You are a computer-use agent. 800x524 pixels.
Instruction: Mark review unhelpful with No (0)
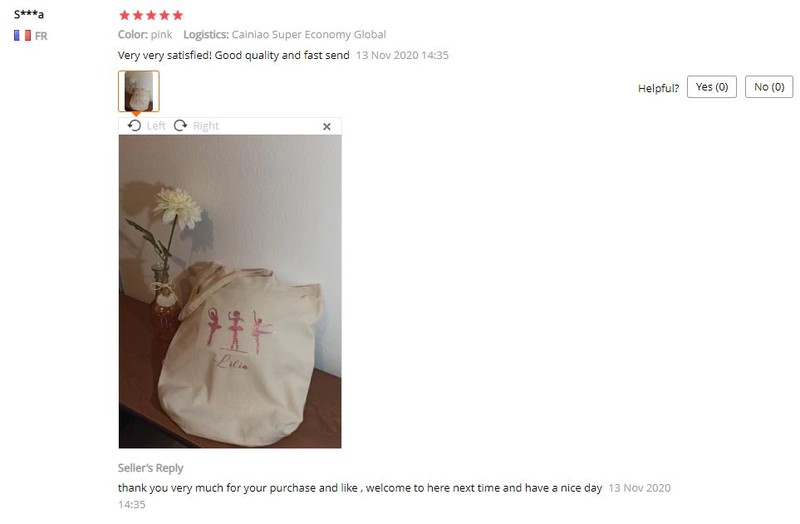pyautogui.click(x=769, y=87)
